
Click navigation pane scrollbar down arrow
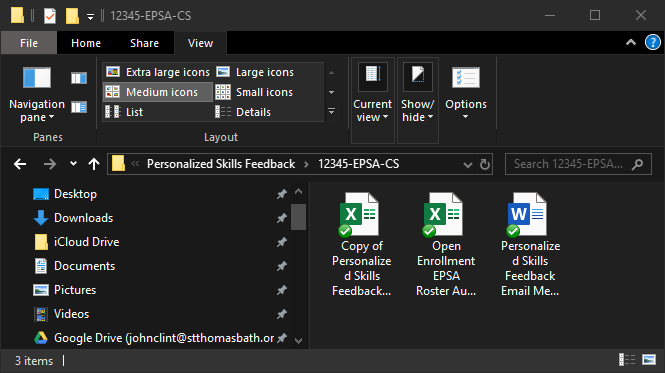[299, 341]
